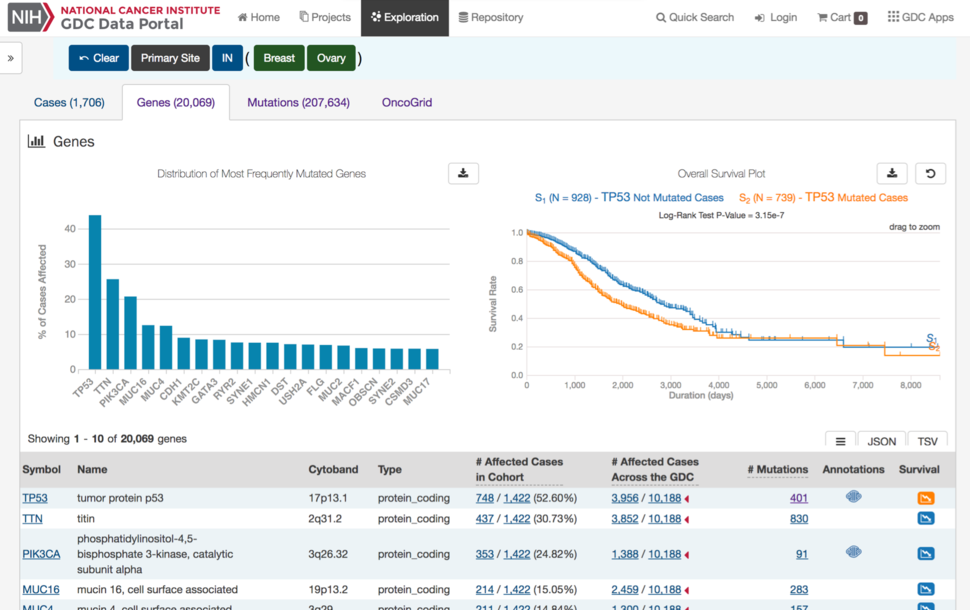Open Quick Search
The image size is (970, 610).
click(695, 17)
